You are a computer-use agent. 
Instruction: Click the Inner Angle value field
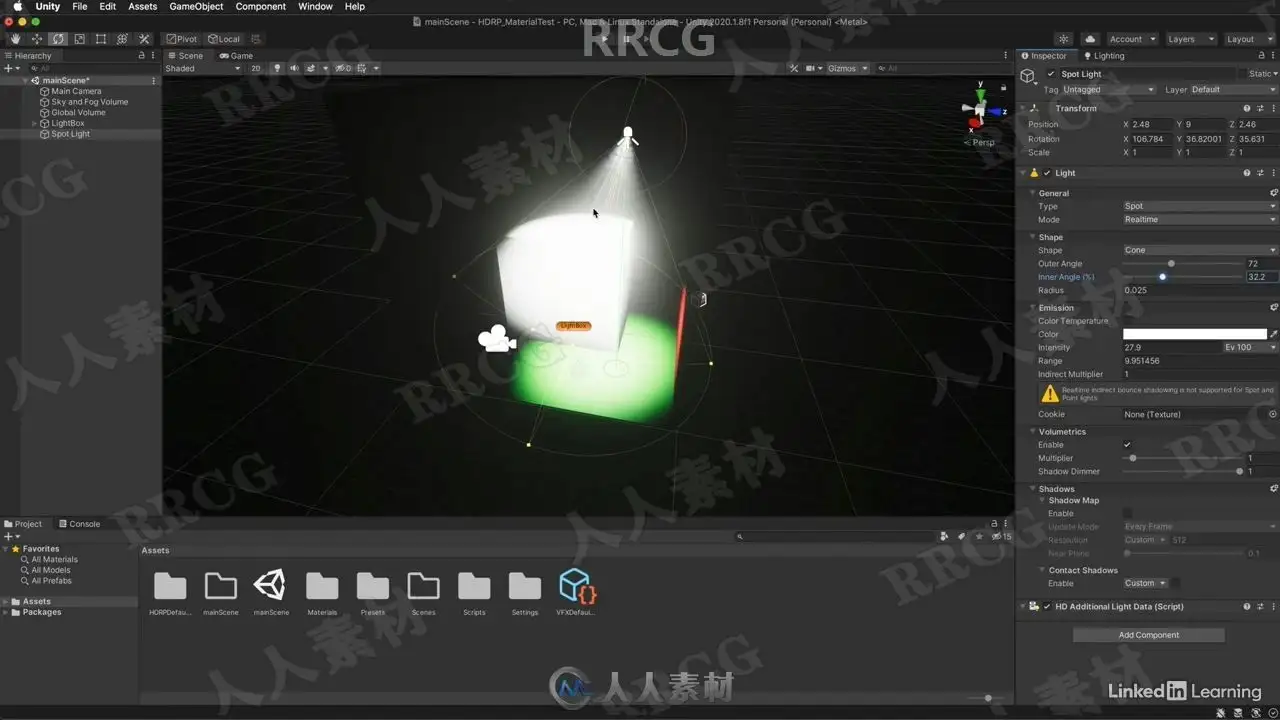click(1262, 277)
